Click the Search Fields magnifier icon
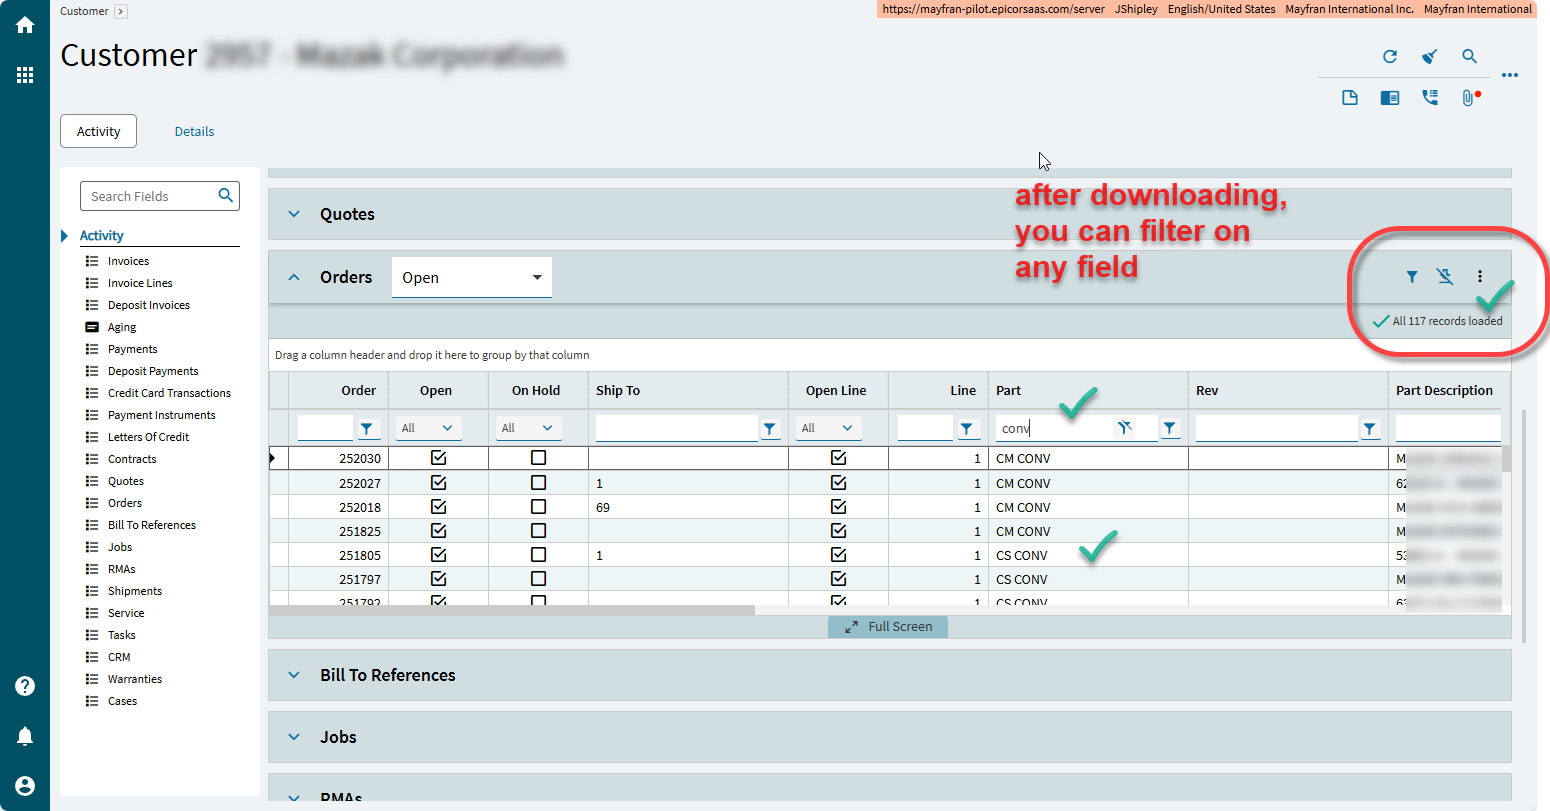 click(x=226, y=196)
